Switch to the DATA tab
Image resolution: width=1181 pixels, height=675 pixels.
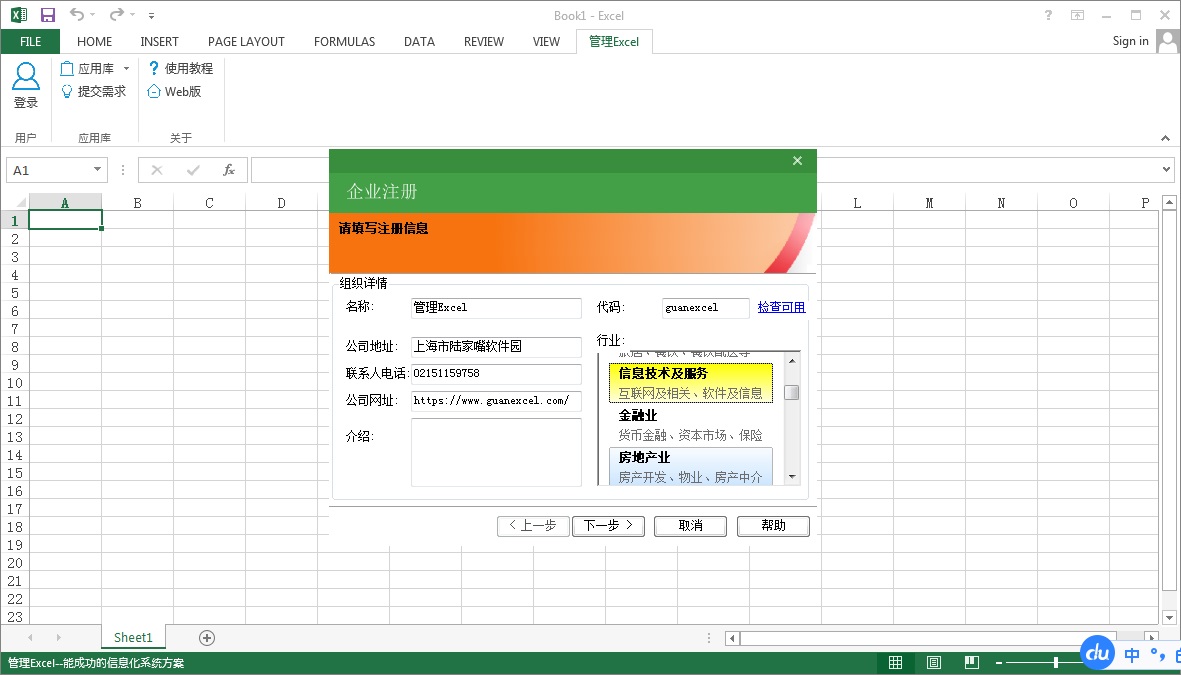[x=419, y=41]
